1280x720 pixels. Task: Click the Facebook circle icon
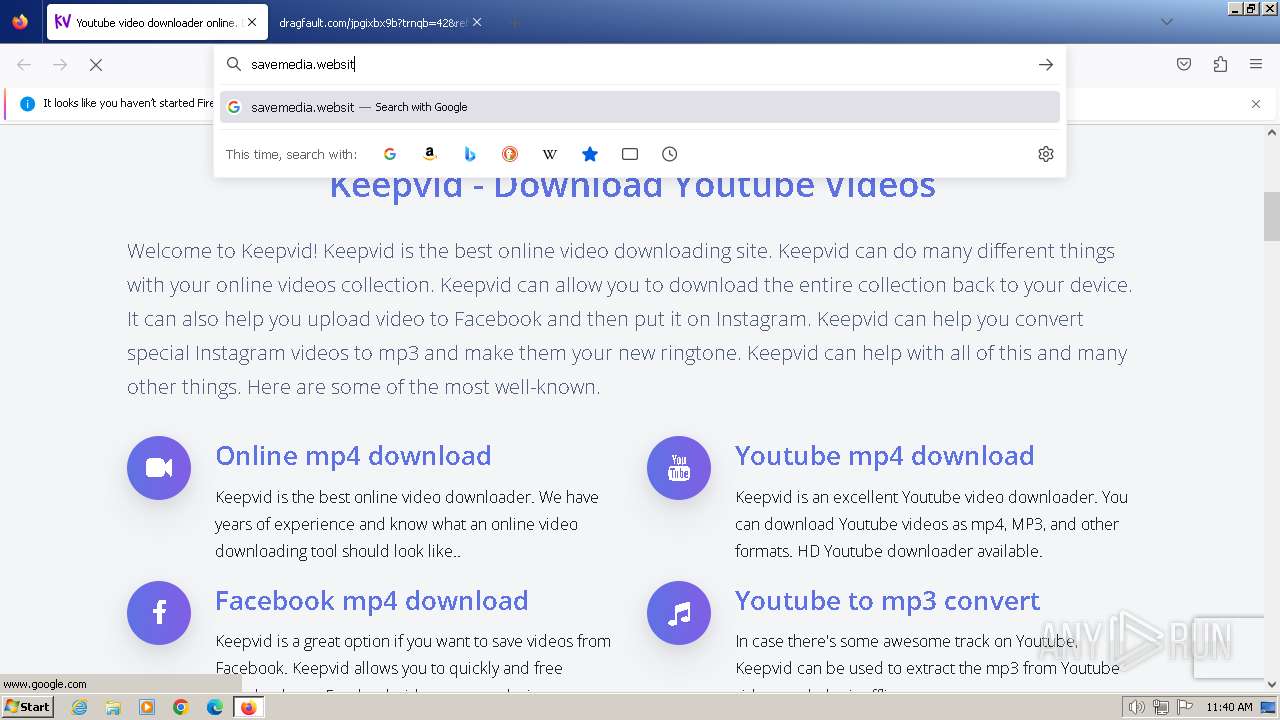[159, 613]
